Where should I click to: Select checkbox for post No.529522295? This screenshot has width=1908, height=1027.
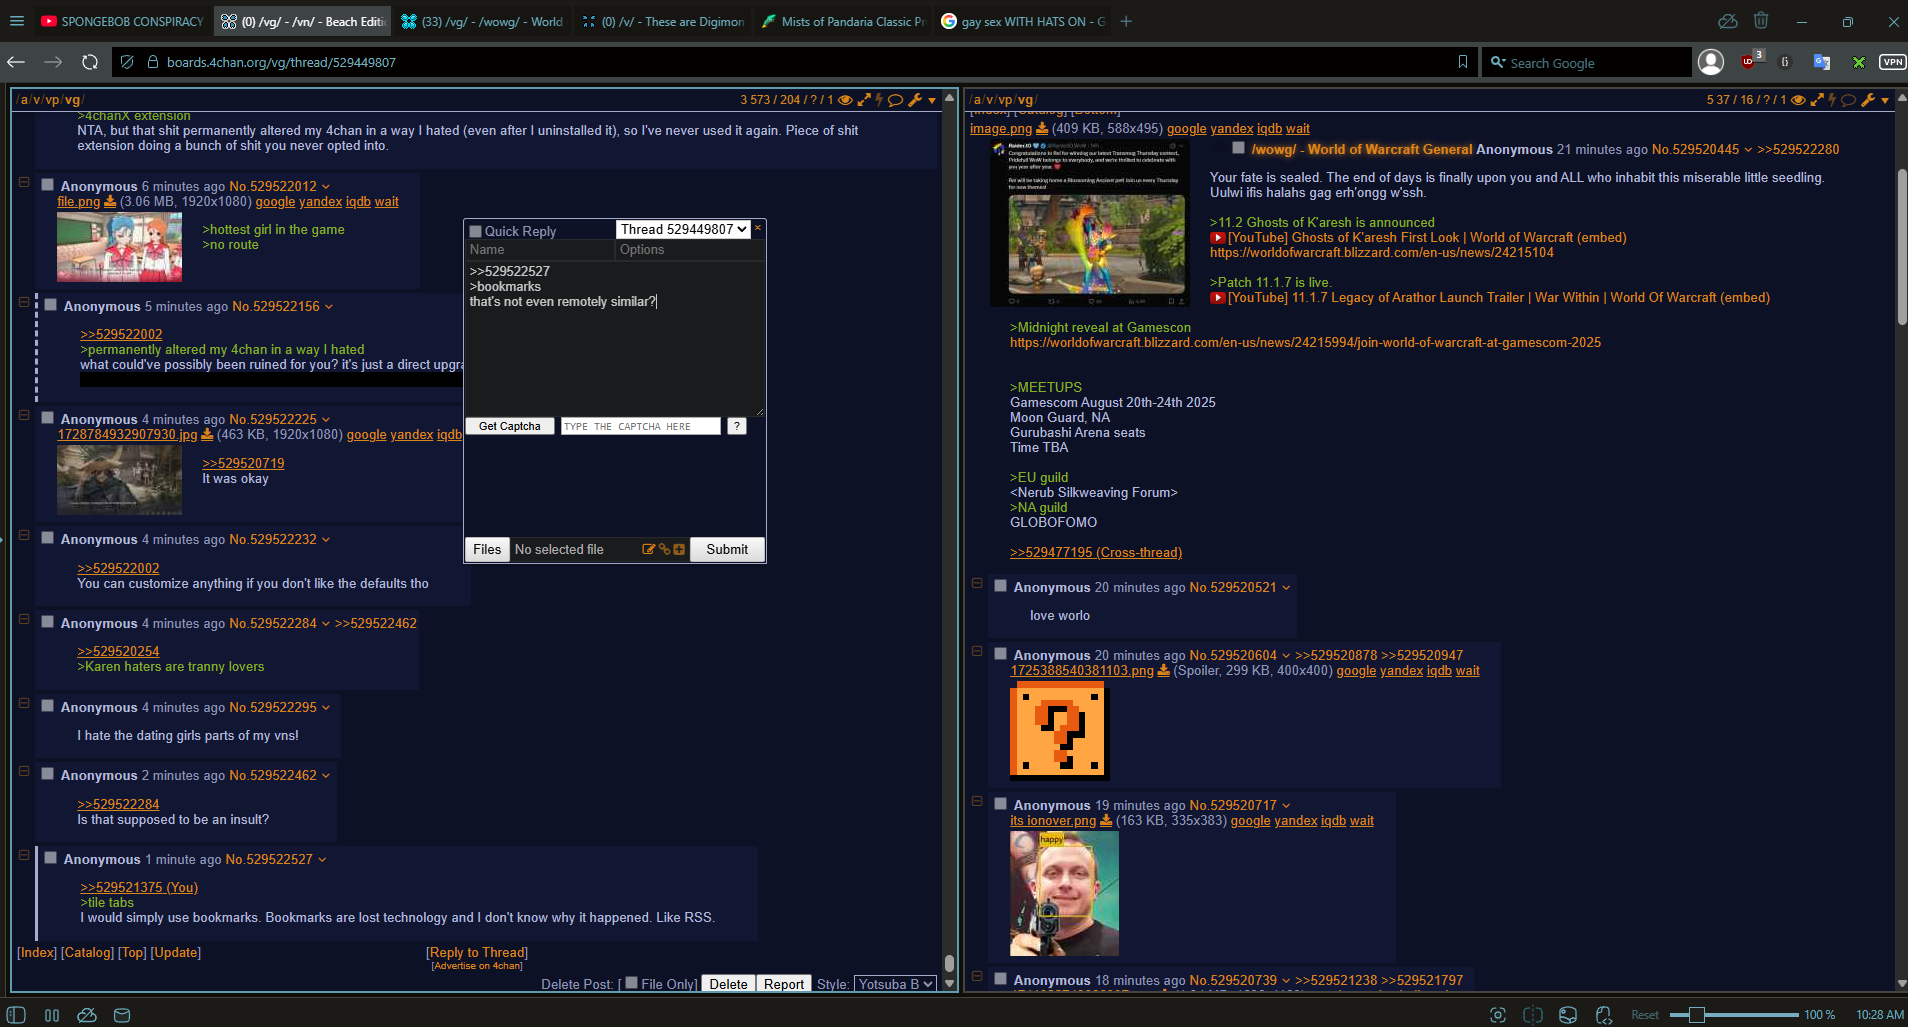coord(47,705)
